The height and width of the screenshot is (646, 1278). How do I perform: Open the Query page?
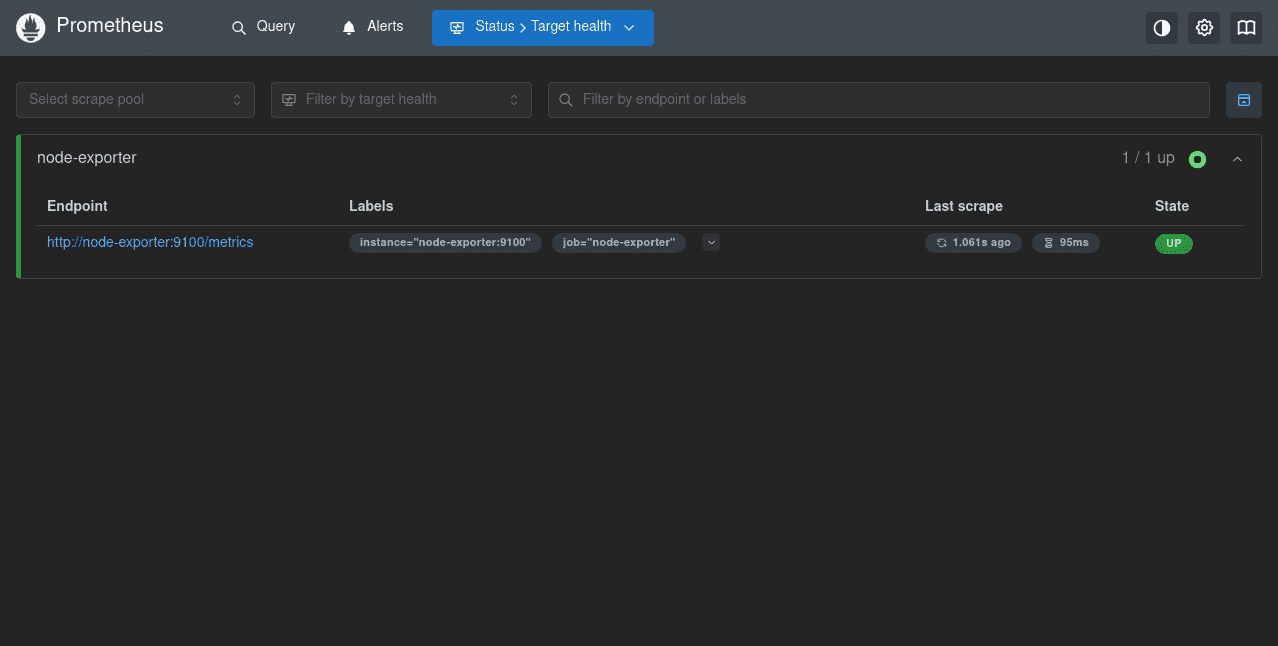263,27
